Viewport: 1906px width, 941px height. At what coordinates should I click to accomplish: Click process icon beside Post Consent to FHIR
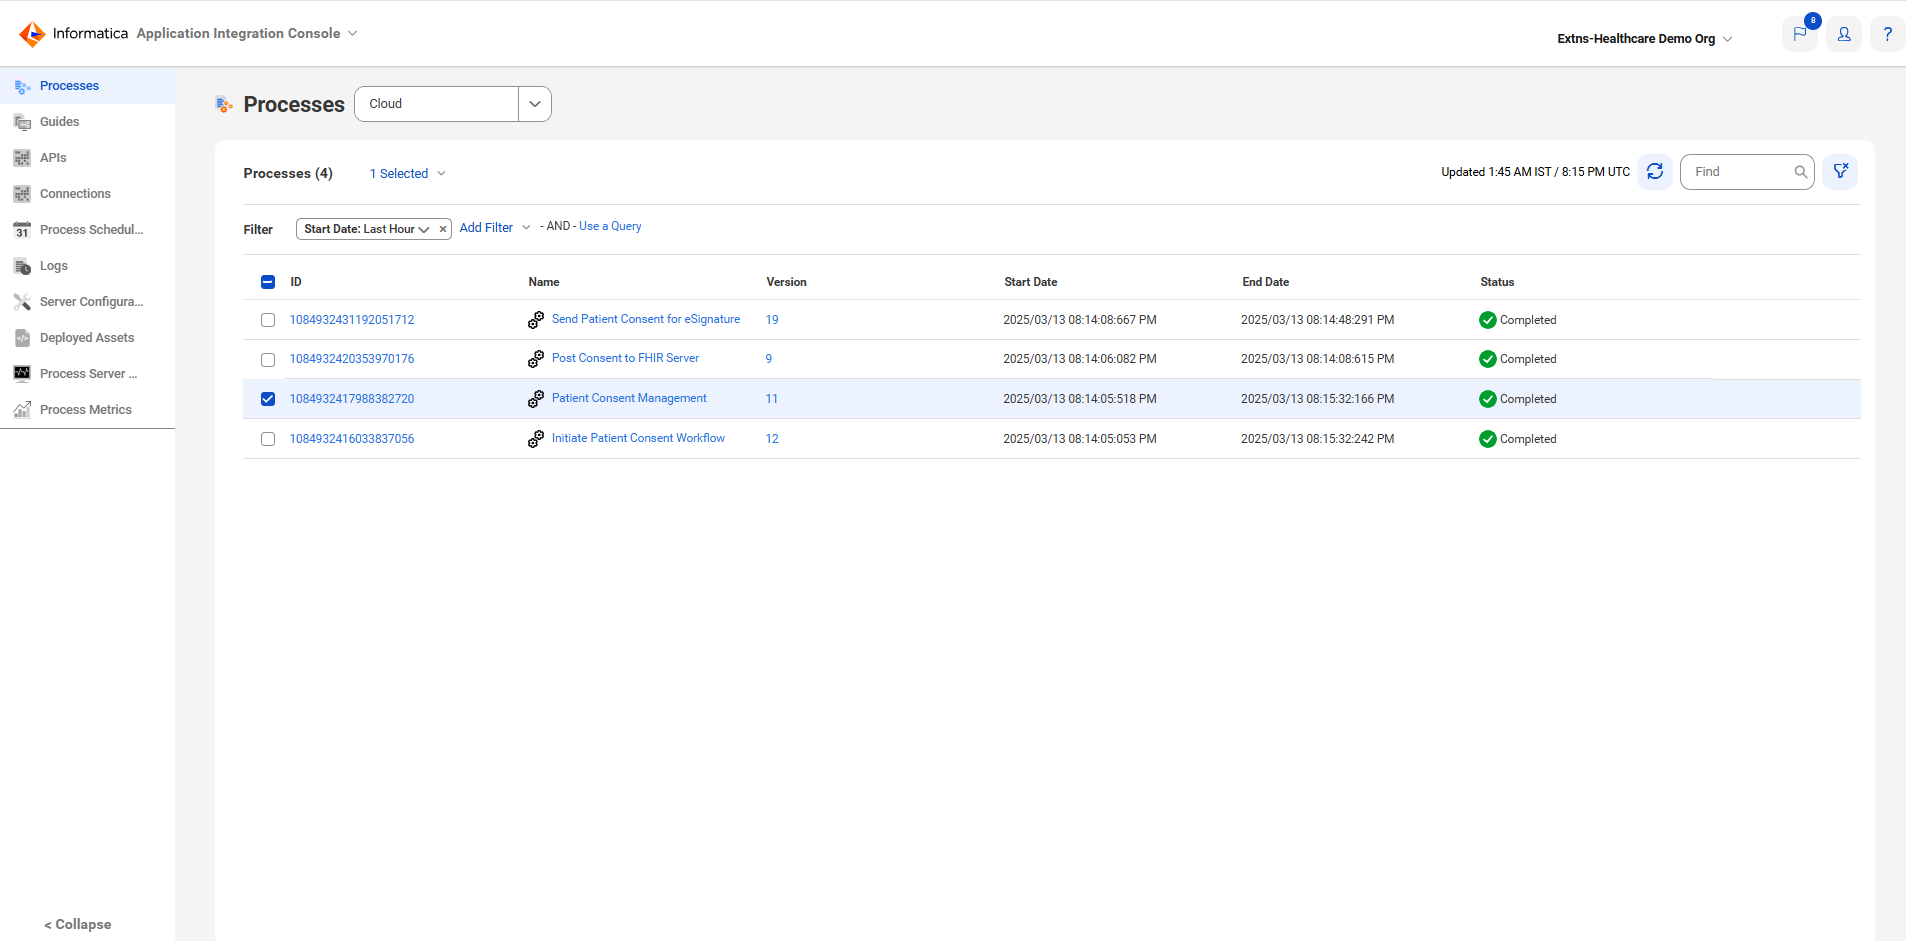click(536, 359)
